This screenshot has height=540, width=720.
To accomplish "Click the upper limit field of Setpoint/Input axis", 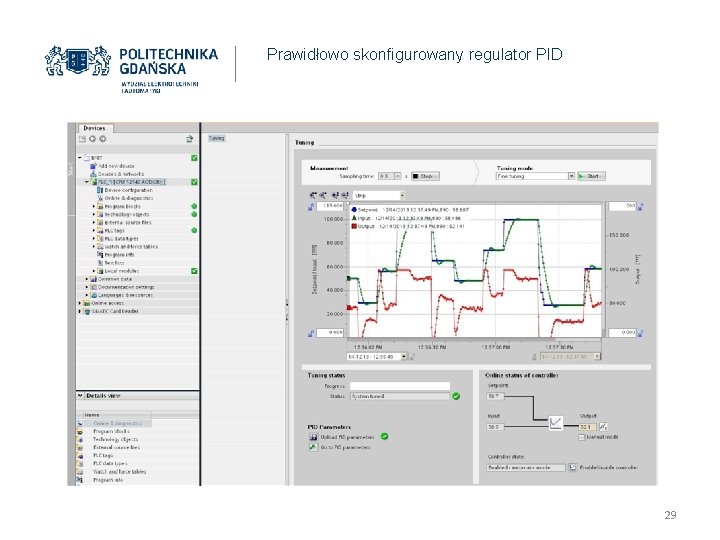I will click(x=330, y=206).
